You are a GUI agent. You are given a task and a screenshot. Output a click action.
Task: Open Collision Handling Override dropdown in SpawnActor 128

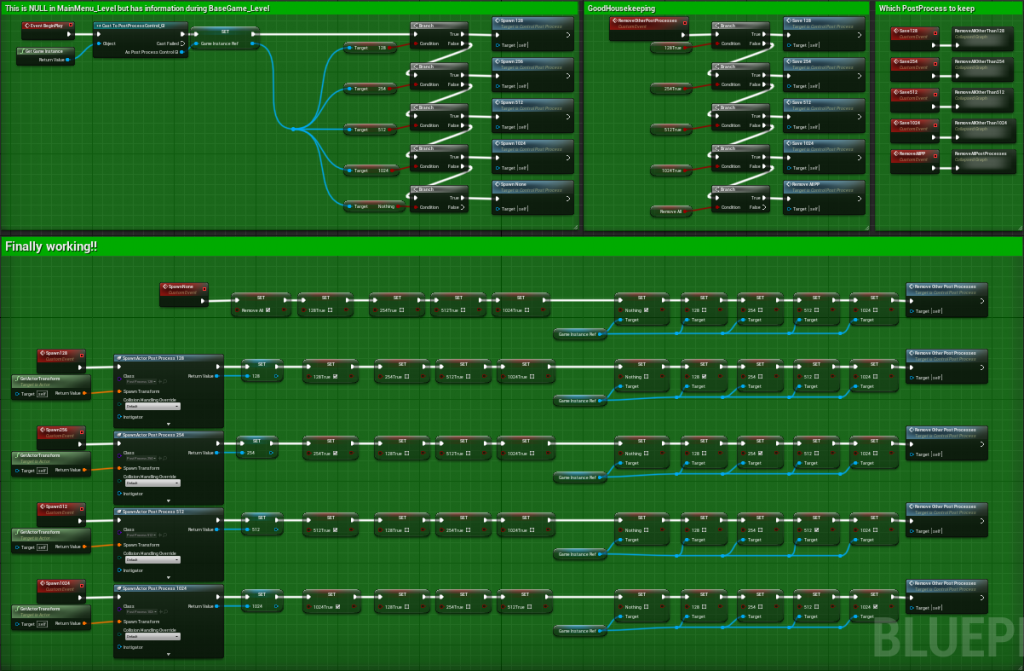152,406
